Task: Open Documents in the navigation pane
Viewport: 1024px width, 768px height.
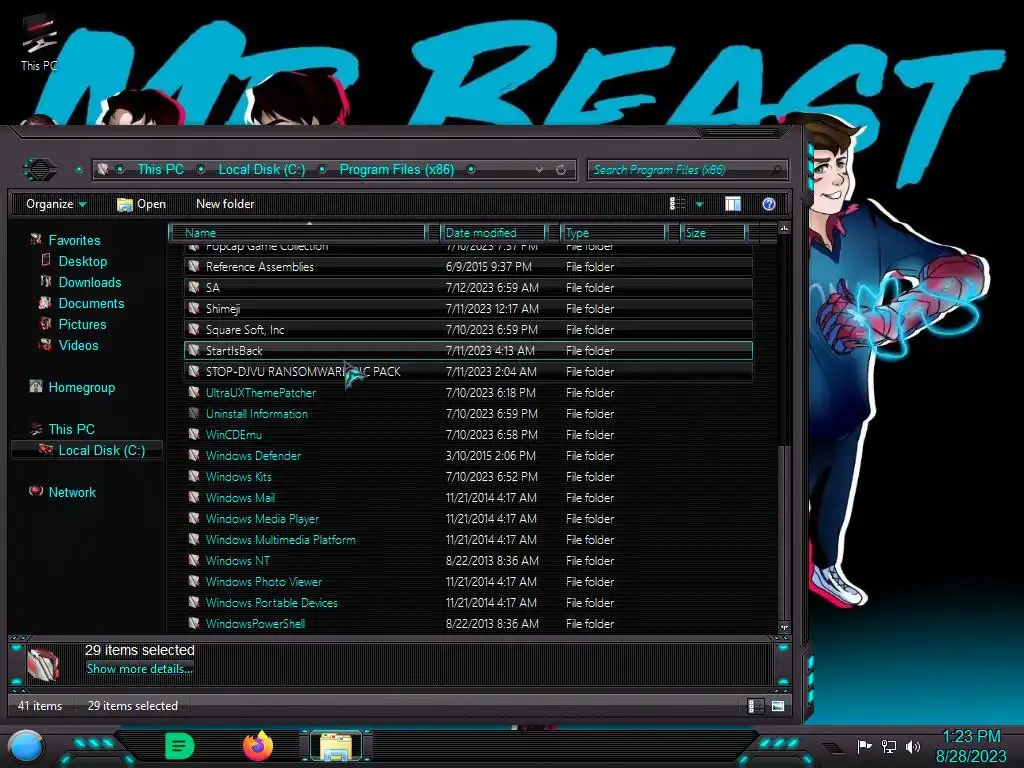Action: 91,303
